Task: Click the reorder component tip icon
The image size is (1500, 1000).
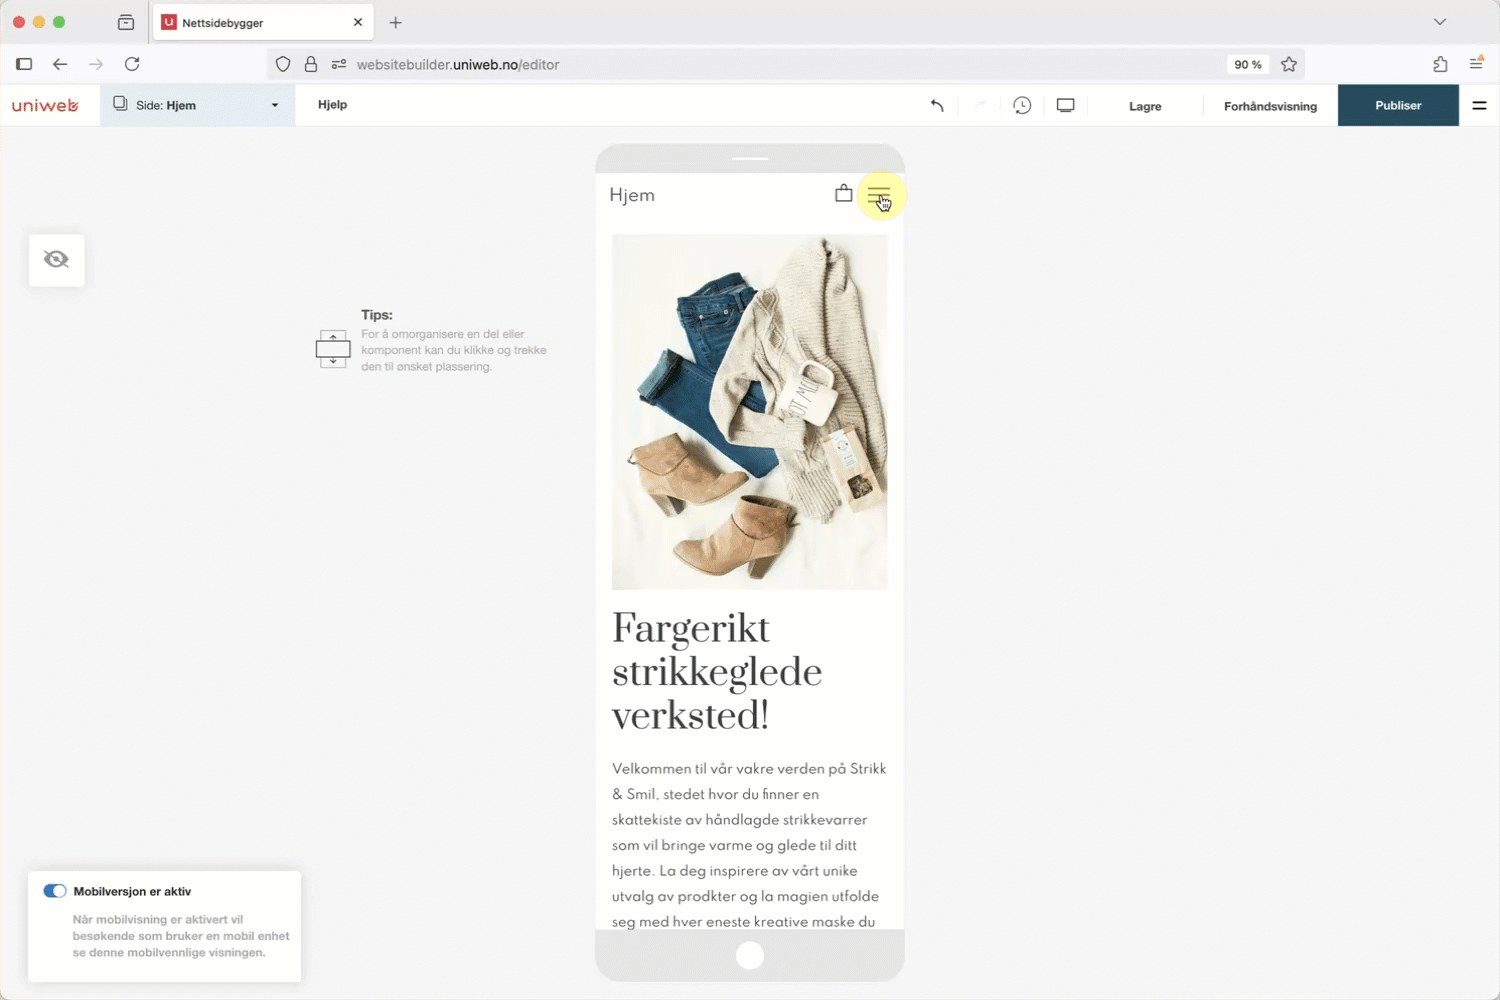Action: click(x=333, y=349)
